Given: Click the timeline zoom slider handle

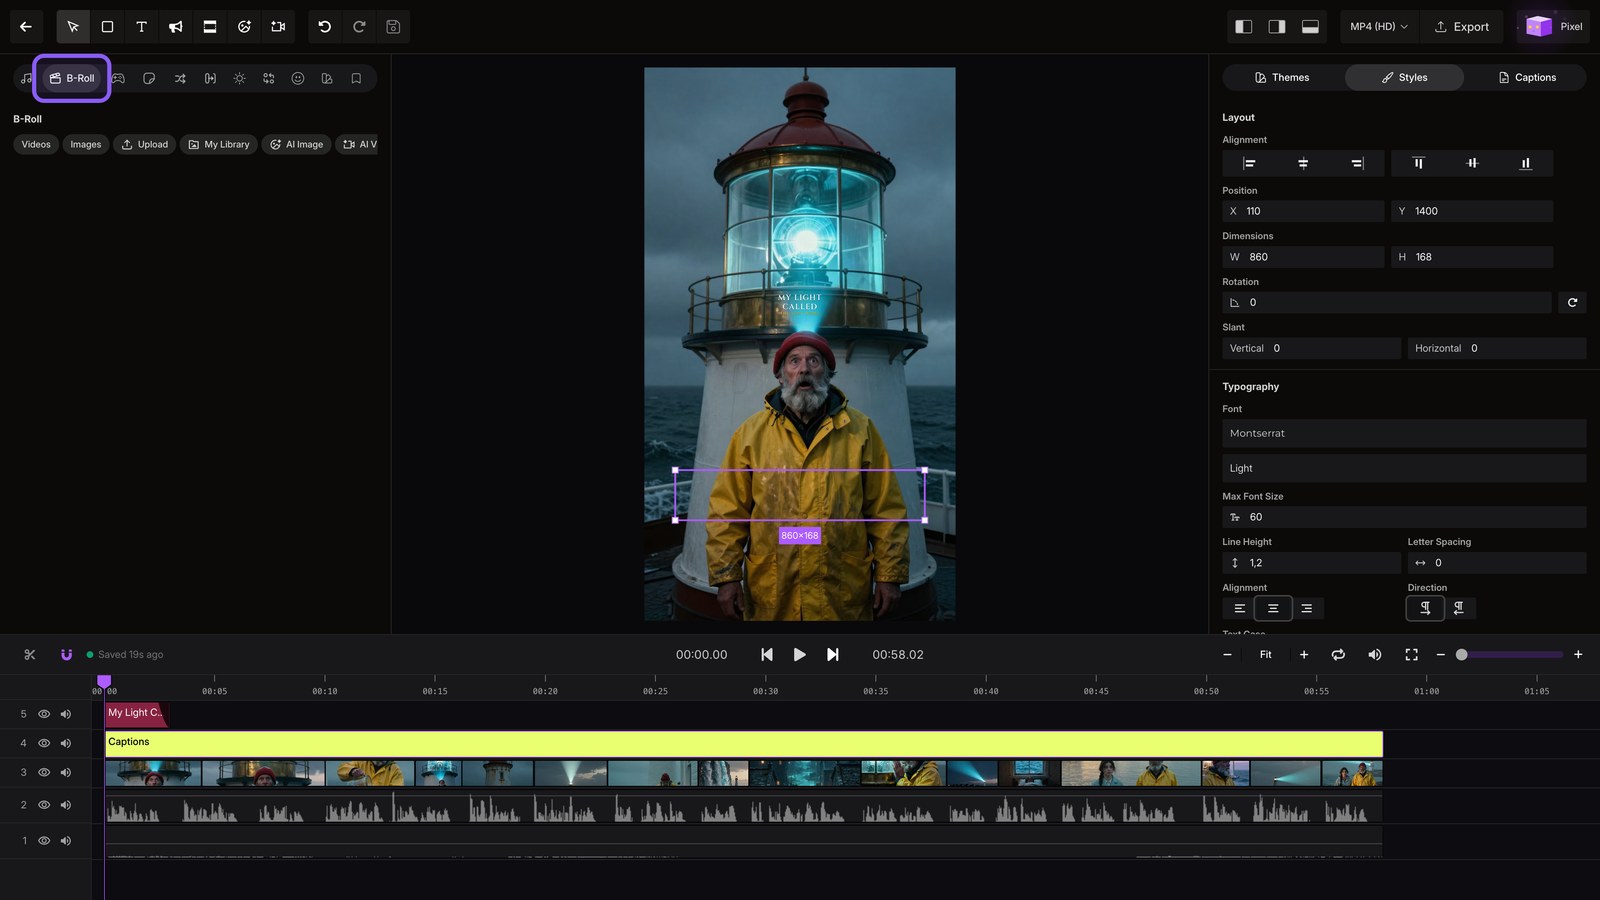Looking at the screenshot, I should tap(1461, 655).
